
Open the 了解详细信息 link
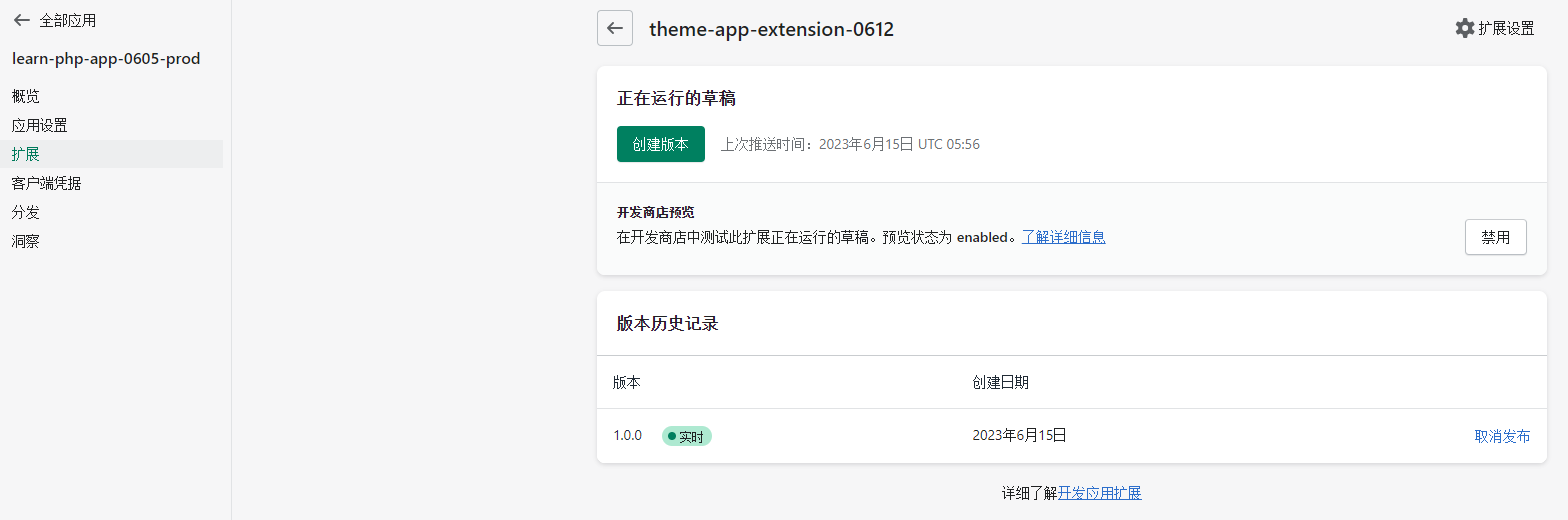(x=1063, y=237)
